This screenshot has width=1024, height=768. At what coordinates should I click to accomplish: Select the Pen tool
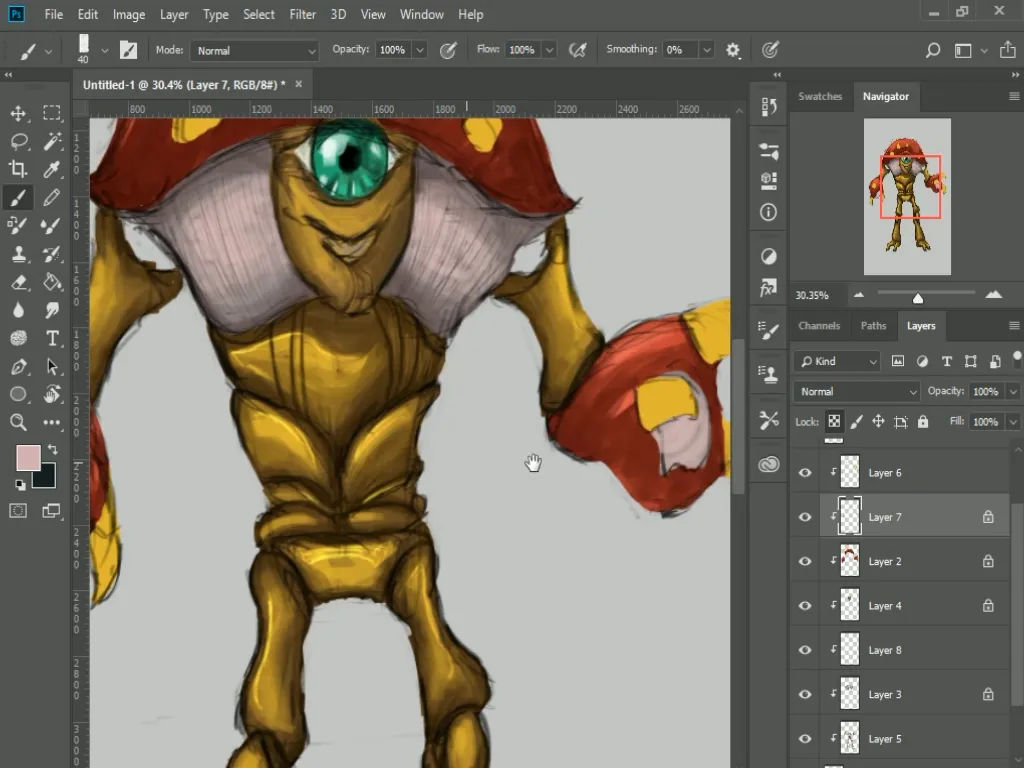tap(18, 366)
